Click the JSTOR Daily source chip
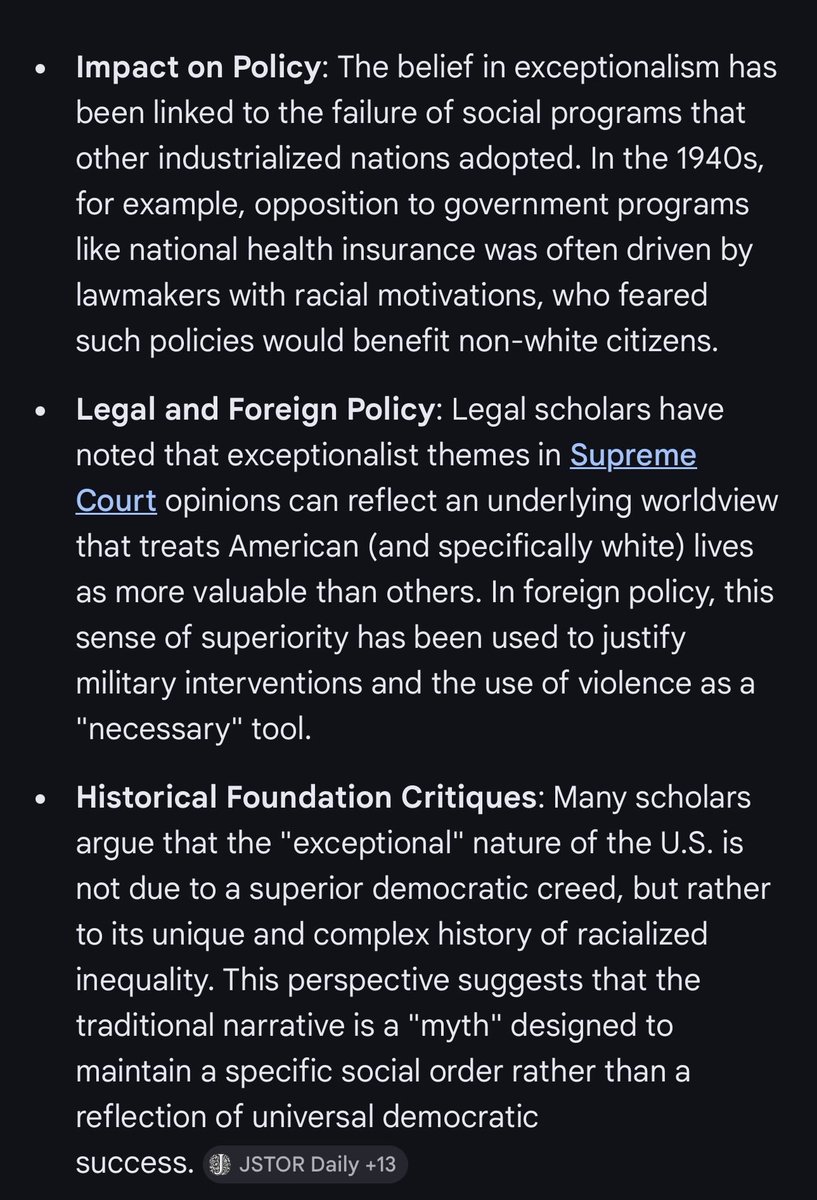 click(x=306, y=1164)
